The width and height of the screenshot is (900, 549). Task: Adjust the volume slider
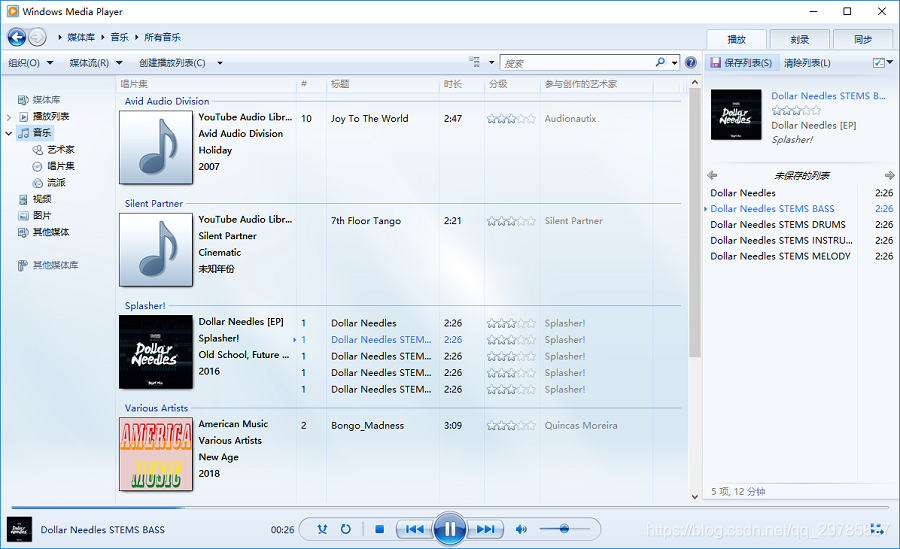tap(564, 529)
